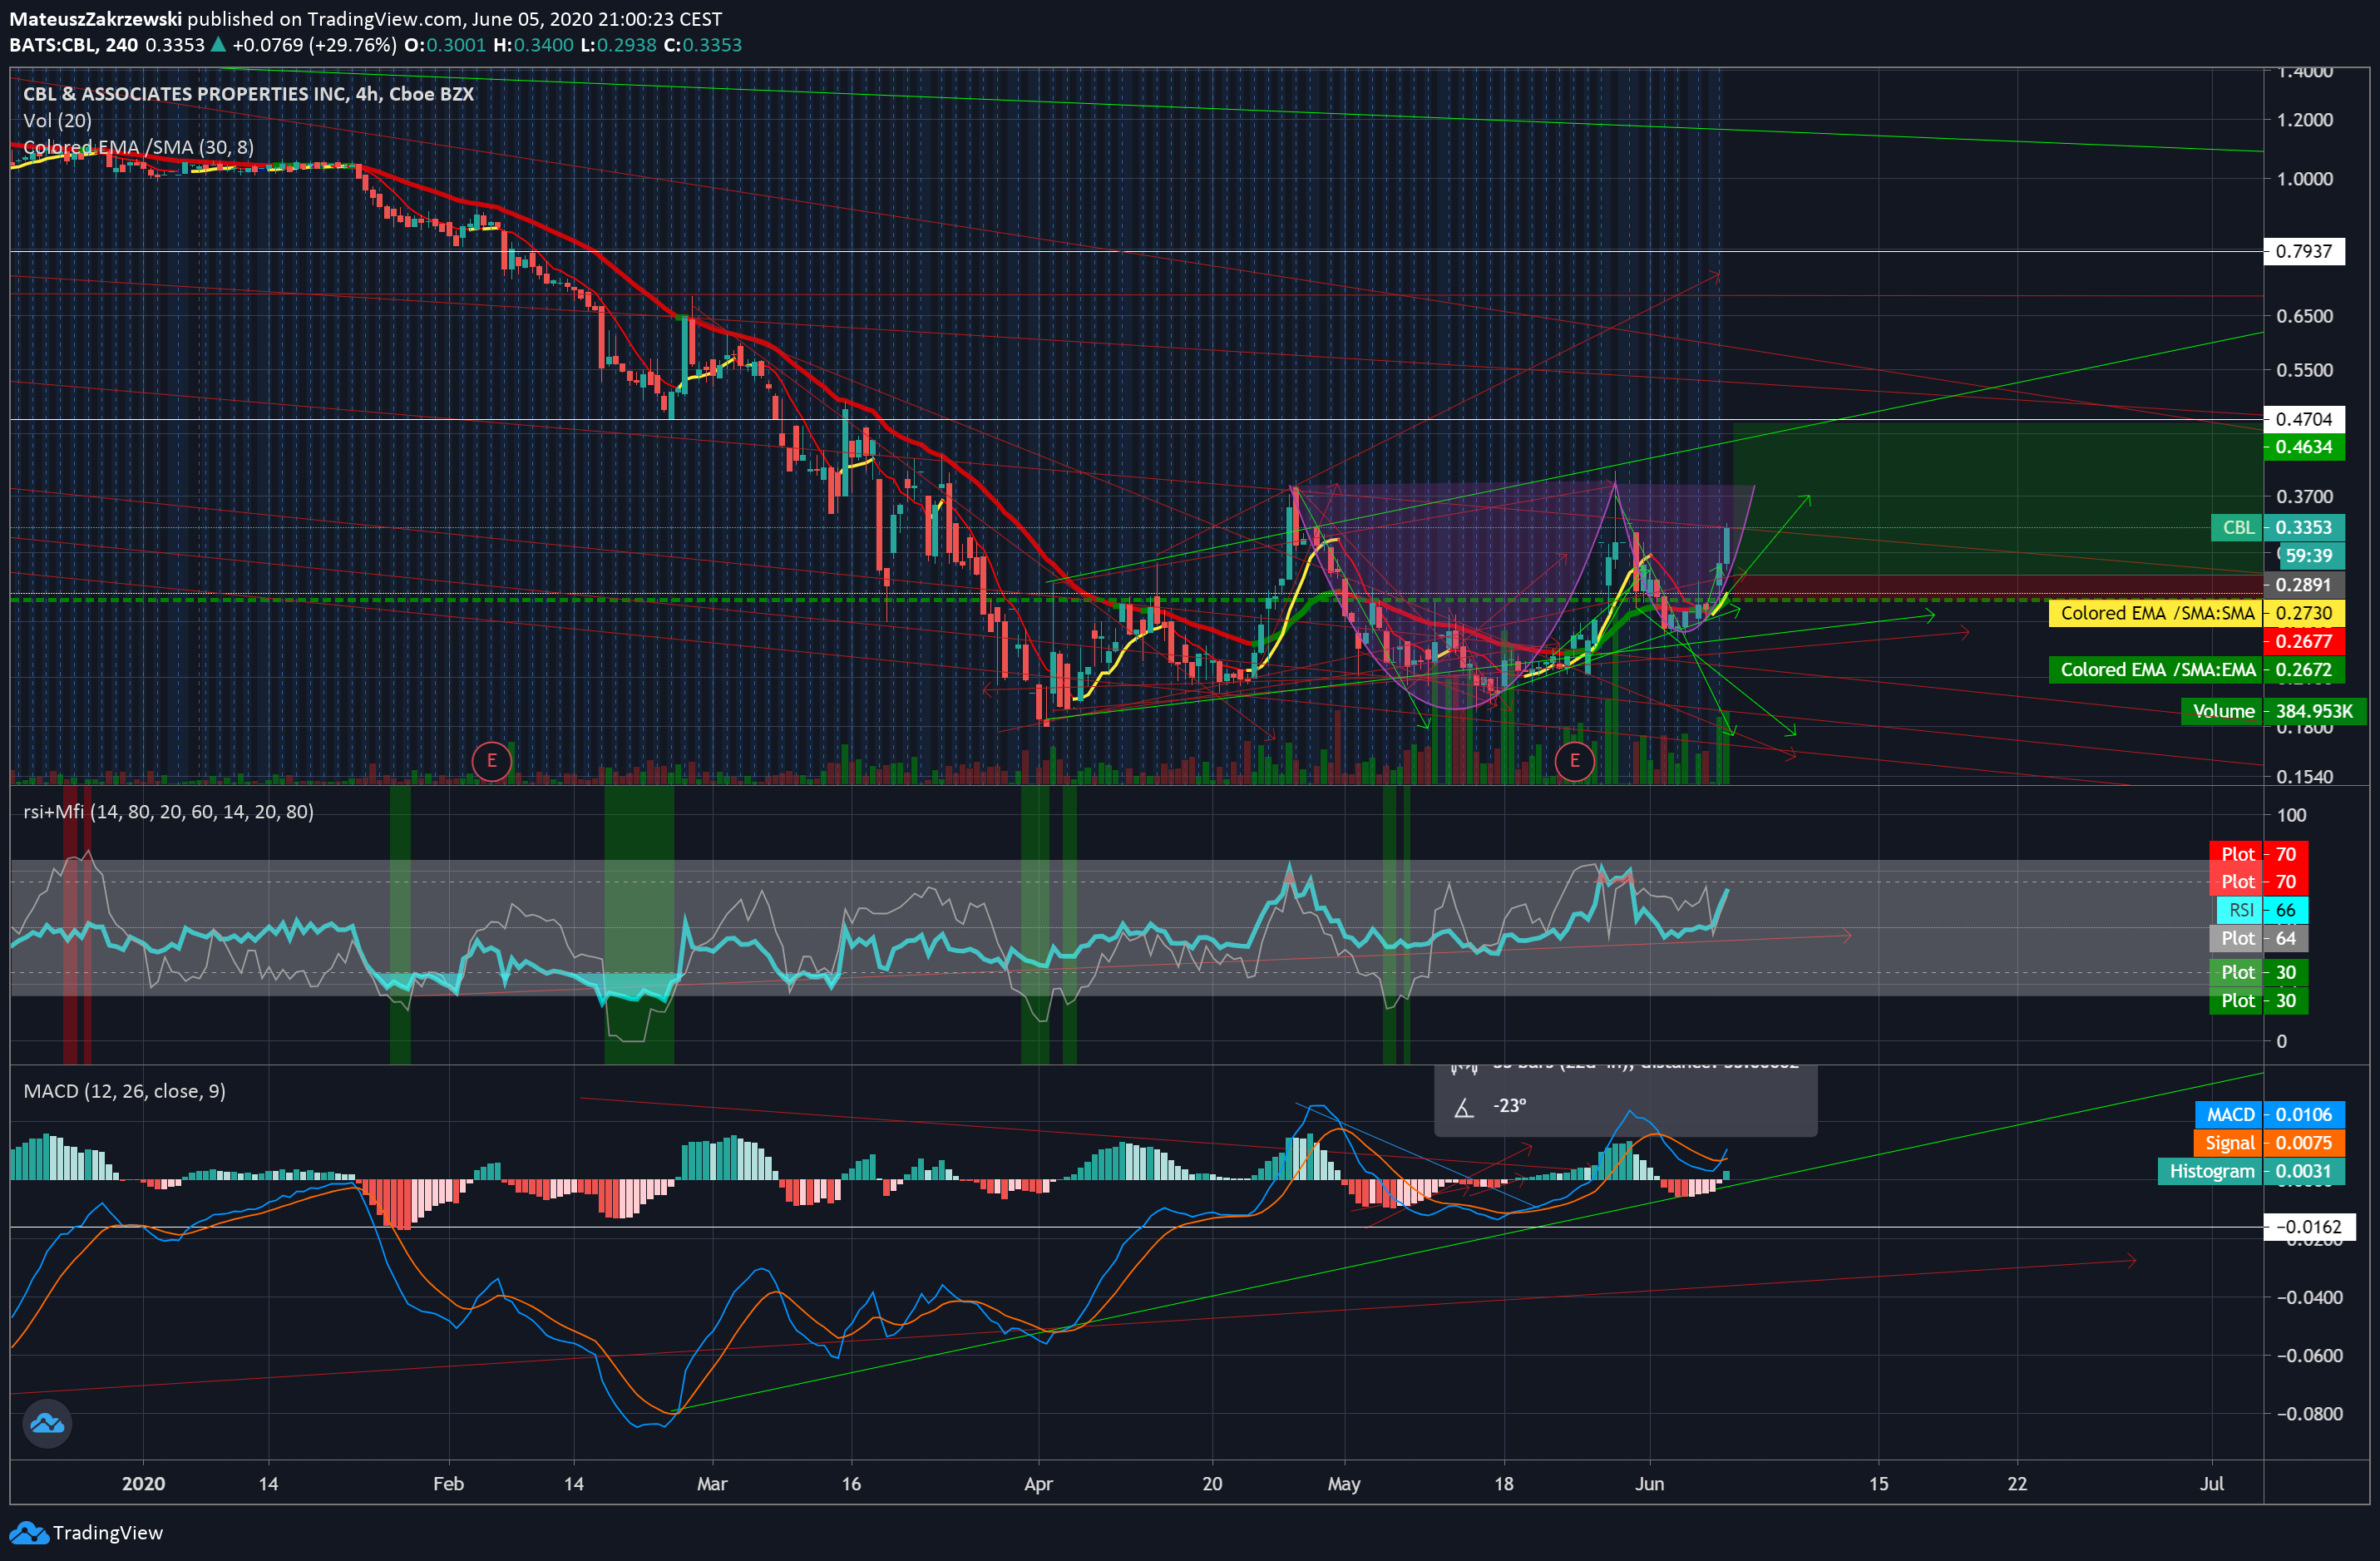This screenshot has height=1561, width=2380.
Task: Click the Histogram 0.0031 value label
Action: pyautogui.click(x=2251, y=1171)
